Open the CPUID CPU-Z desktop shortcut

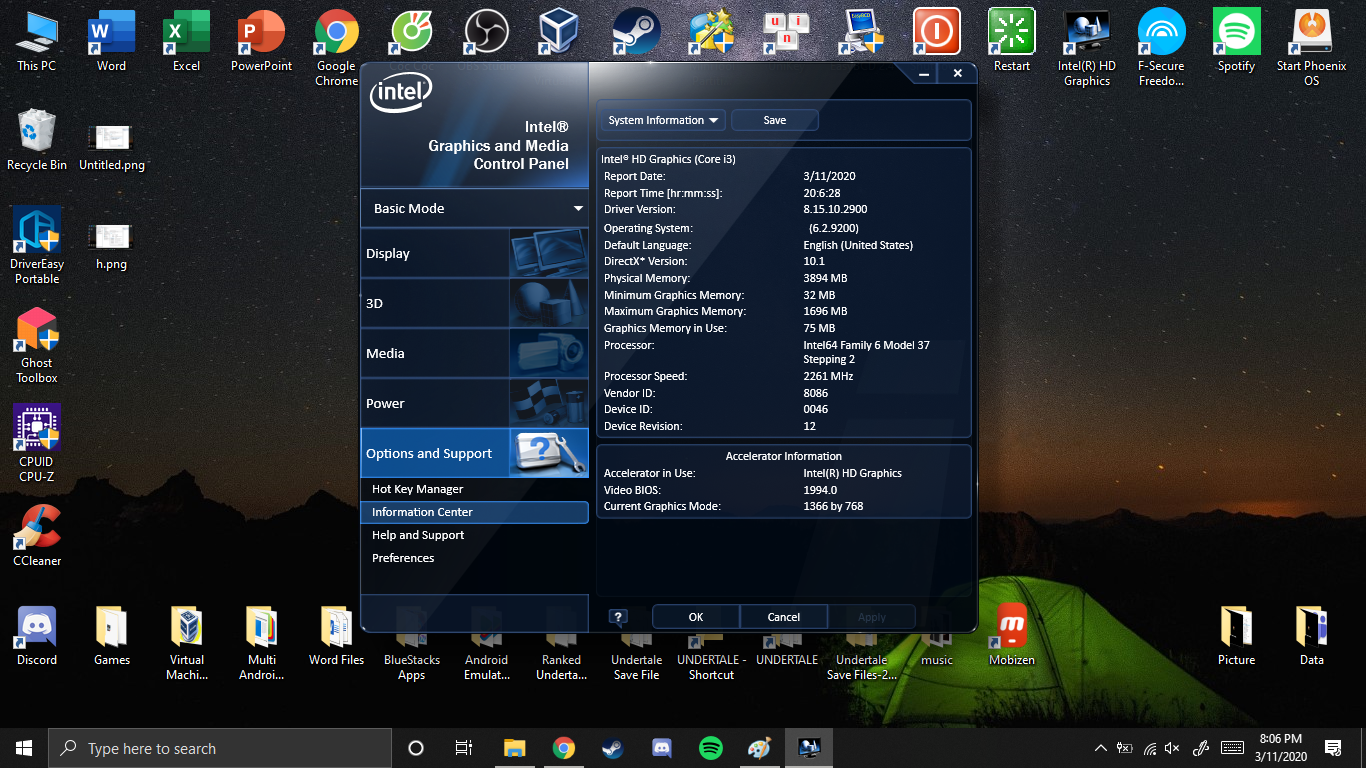tap(37, 443)
